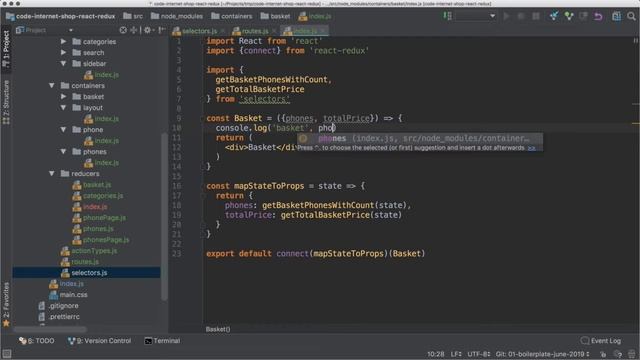640x360 pixels.
Task: Click the tool-windows quick access icon at bottom-left corner
Action: (x=7, y=354)
